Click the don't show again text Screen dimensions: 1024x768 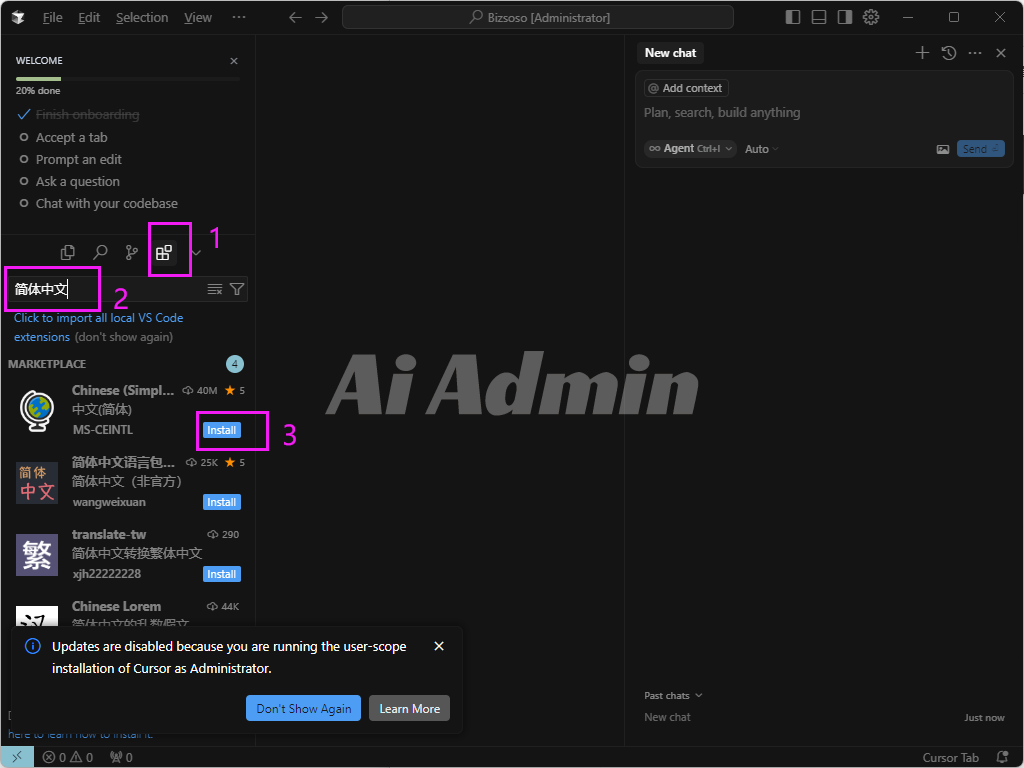click(123, 337)
